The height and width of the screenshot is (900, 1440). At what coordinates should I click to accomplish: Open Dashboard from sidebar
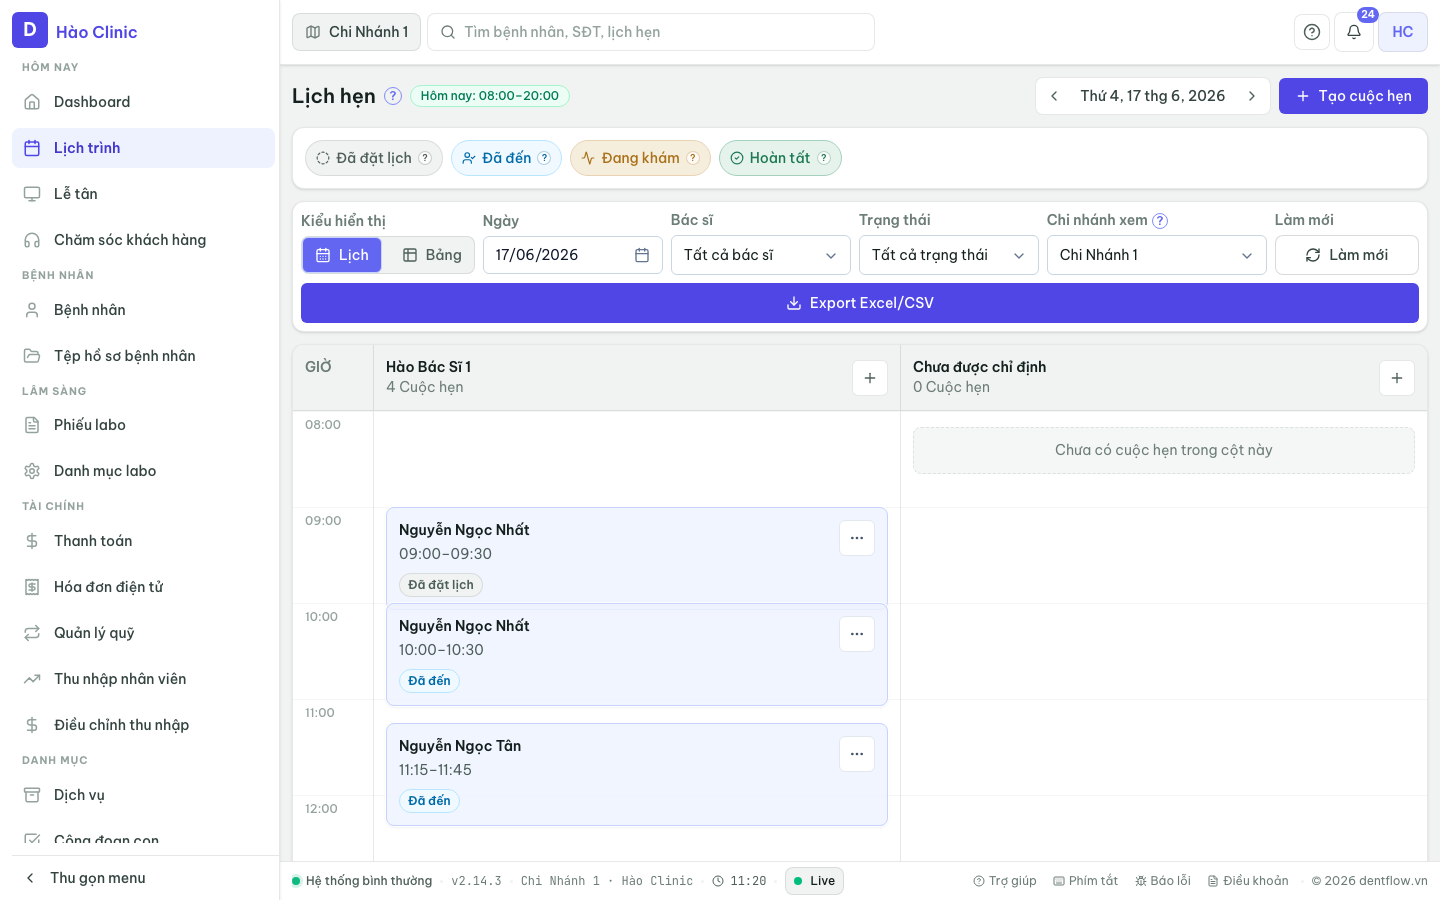click(x=143, y=102)
